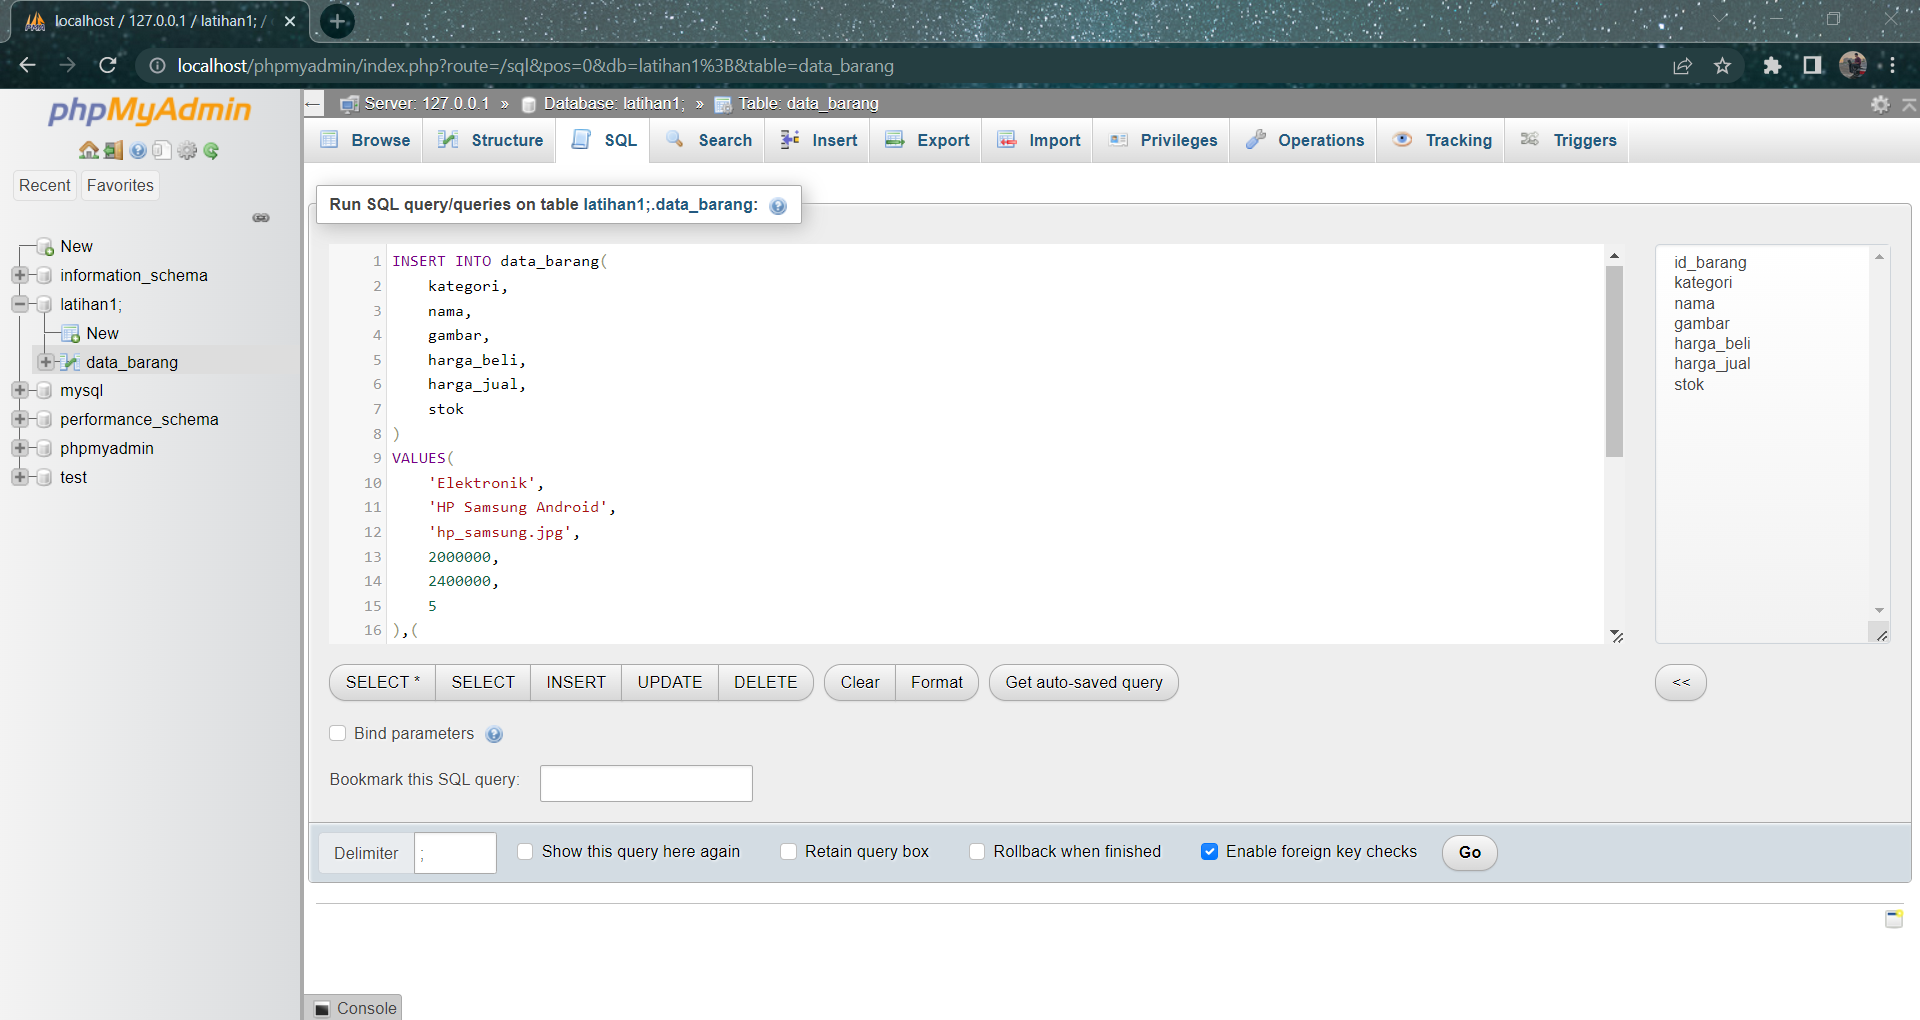Click the MySQL documentation page icon
The image size is (1920, 1020).
click(162, 150)
